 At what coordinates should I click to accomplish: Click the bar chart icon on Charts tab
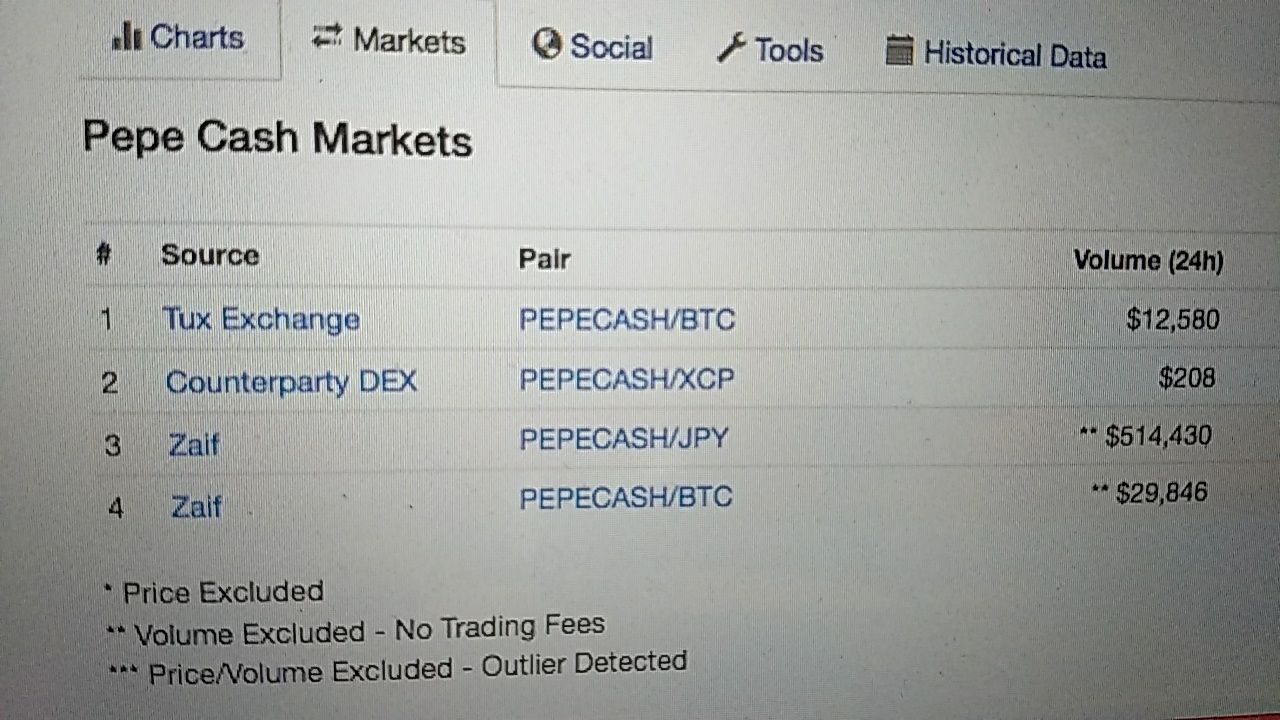pos(127,37)
